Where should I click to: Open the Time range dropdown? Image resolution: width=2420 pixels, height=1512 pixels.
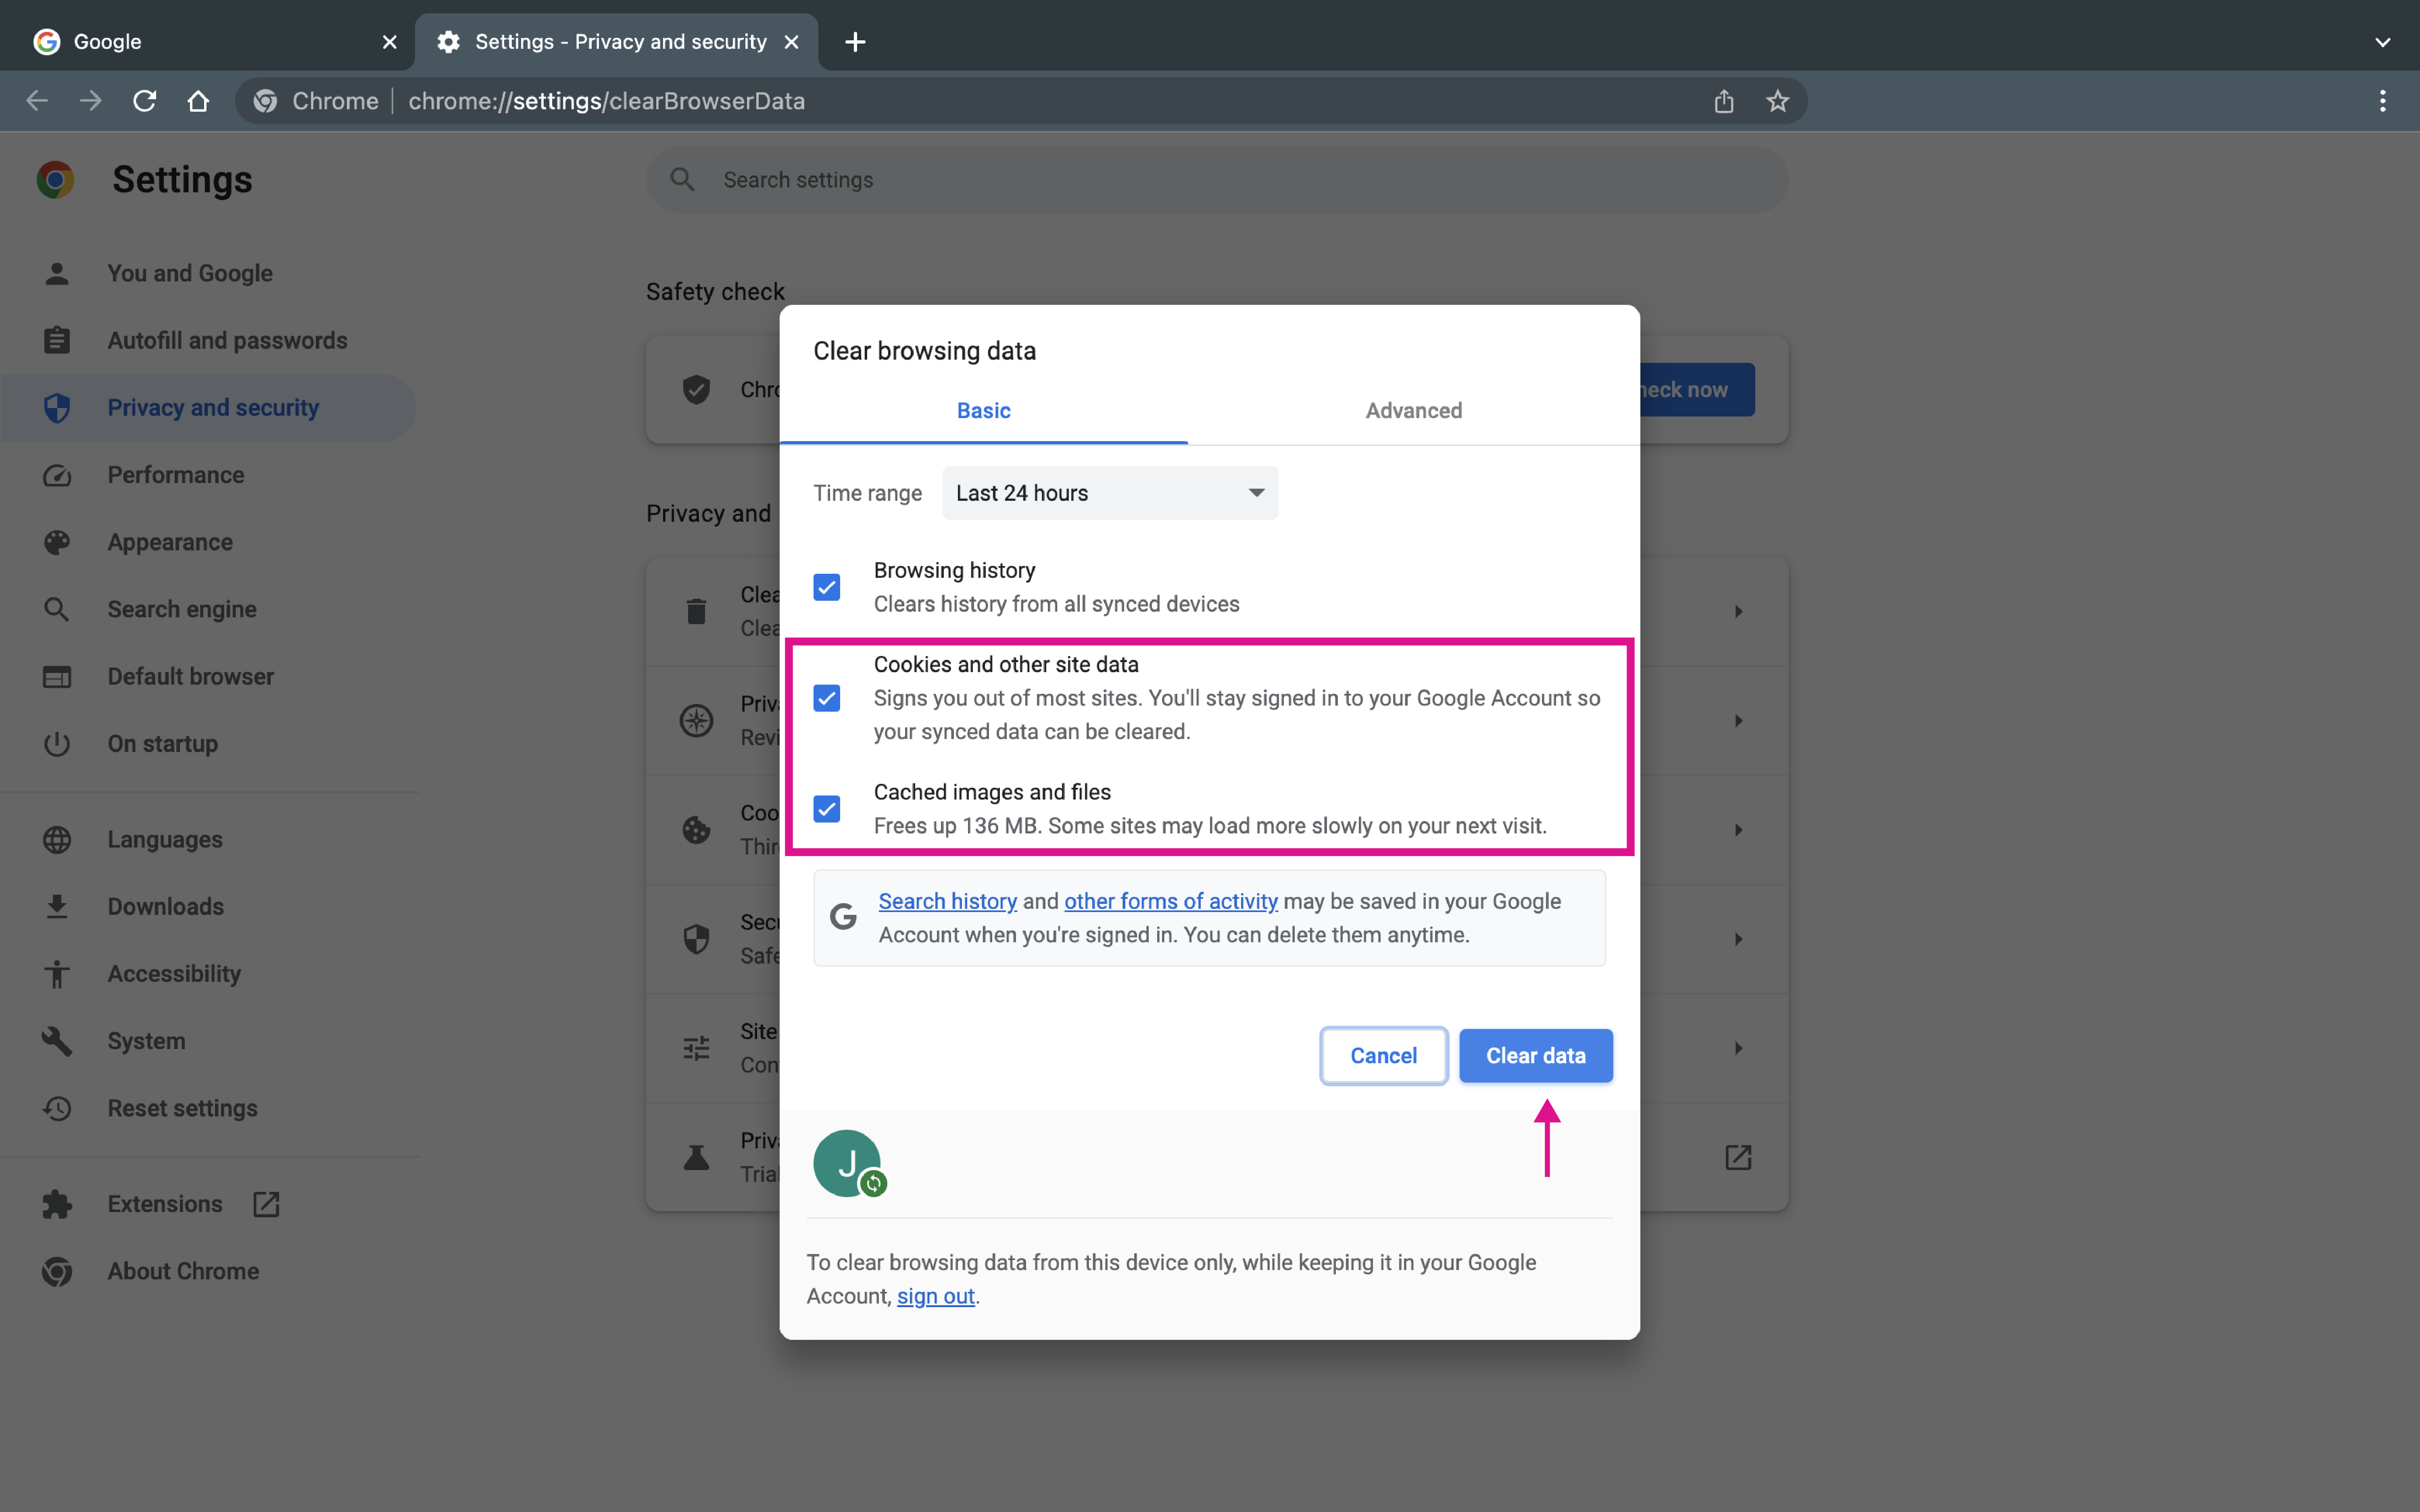(x=1110, y=493)
